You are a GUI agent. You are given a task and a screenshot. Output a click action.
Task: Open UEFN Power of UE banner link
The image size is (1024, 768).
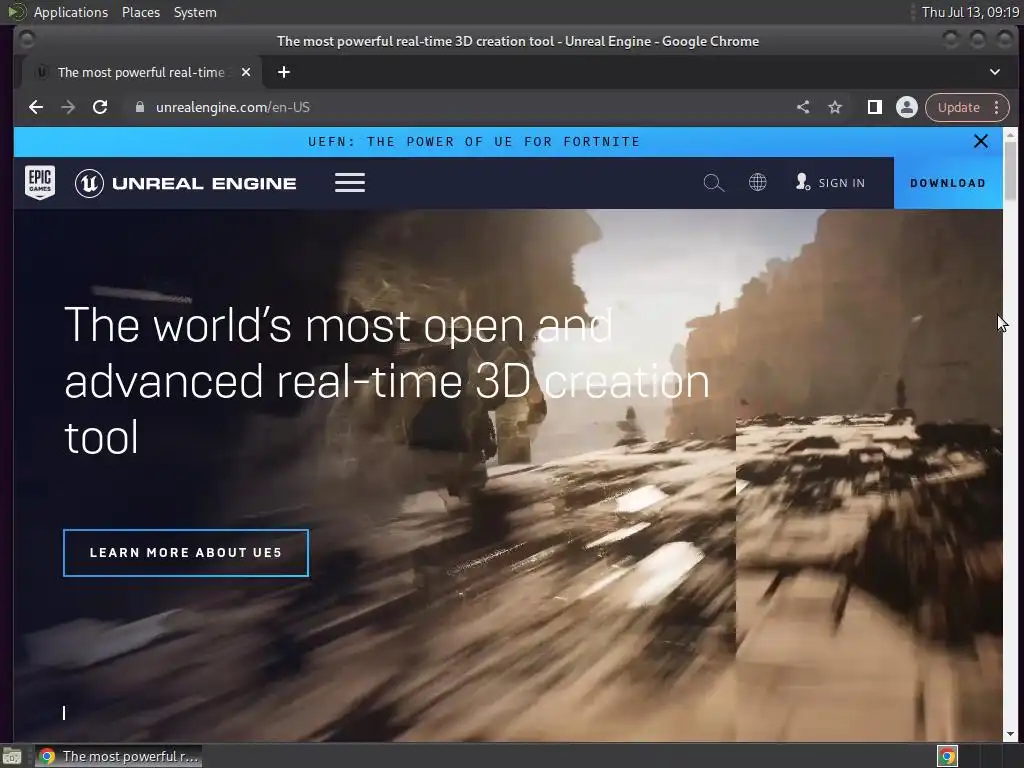[x=474, y=142]
